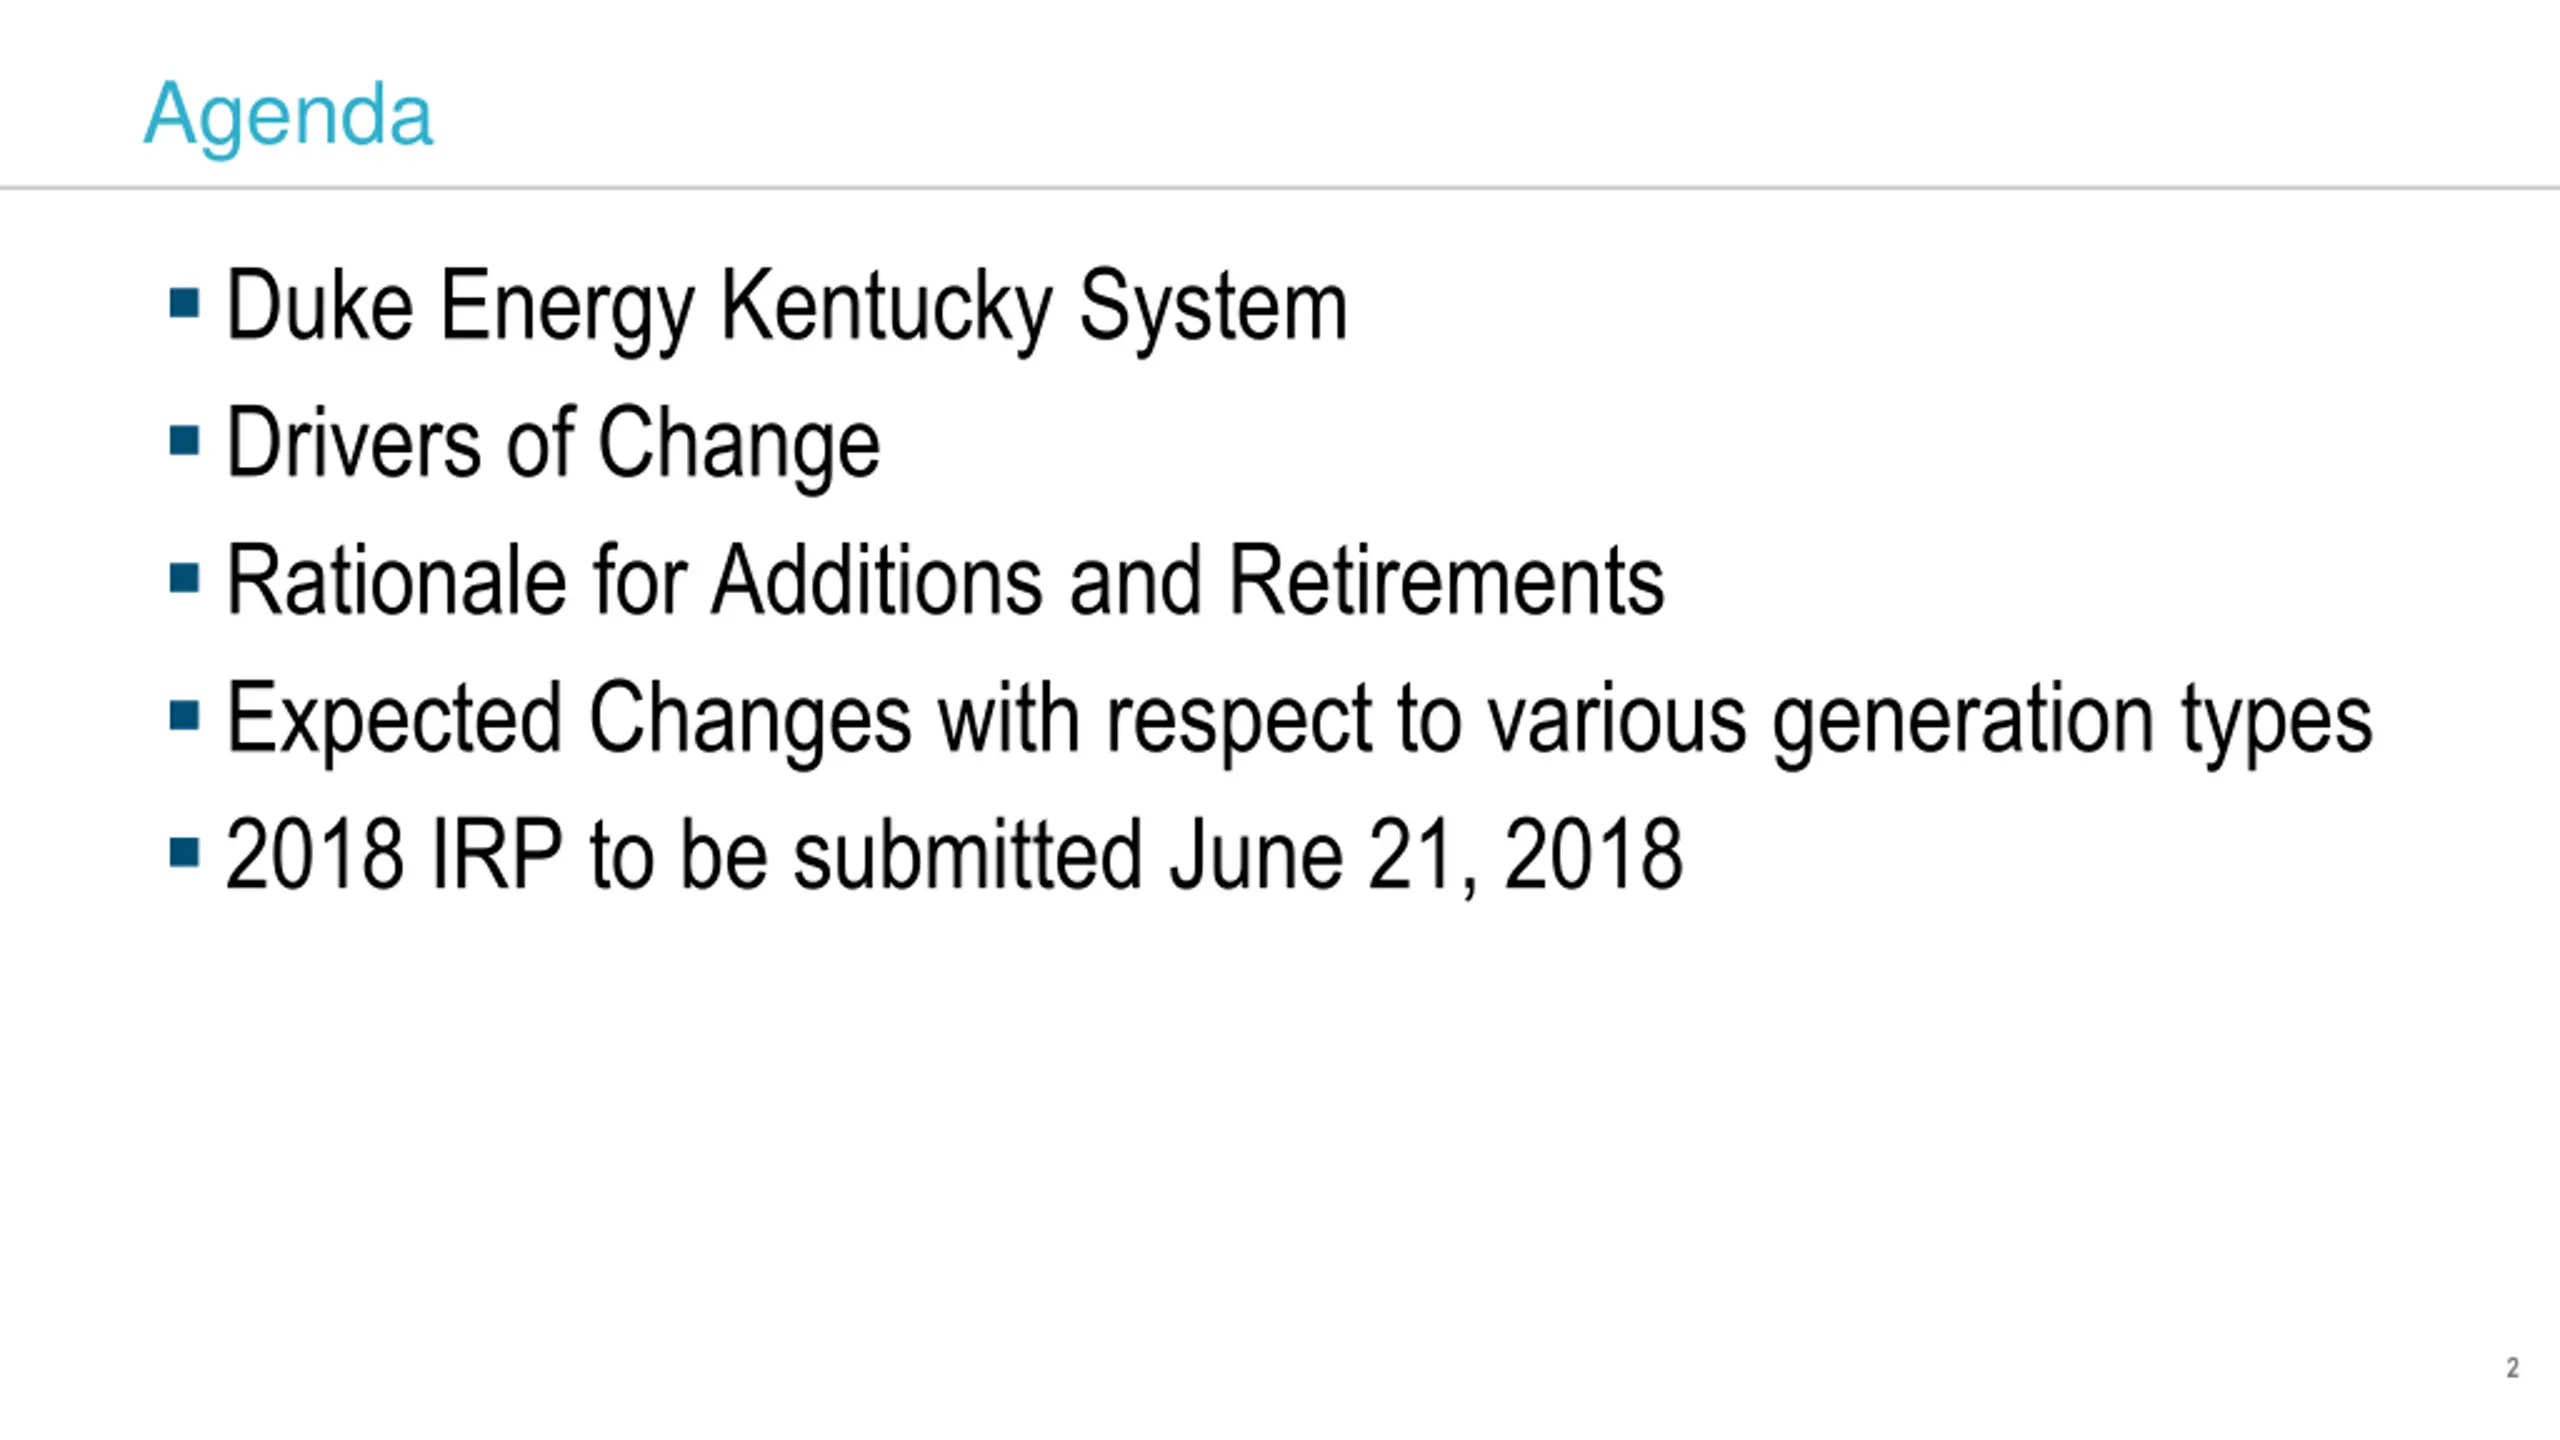This screenshot has width=2560, height=1440.
Task: Click the bullet square before Duke Energy Kentucky System
Action: [185, 303]
